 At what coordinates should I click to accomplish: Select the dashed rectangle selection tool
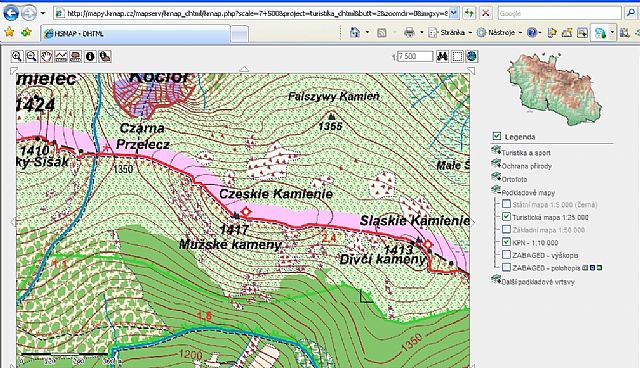point(457,56)
